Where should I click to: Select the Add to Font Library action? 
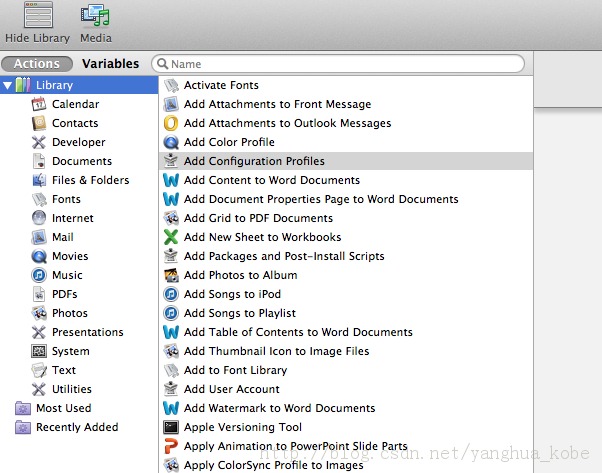[346, 370]
